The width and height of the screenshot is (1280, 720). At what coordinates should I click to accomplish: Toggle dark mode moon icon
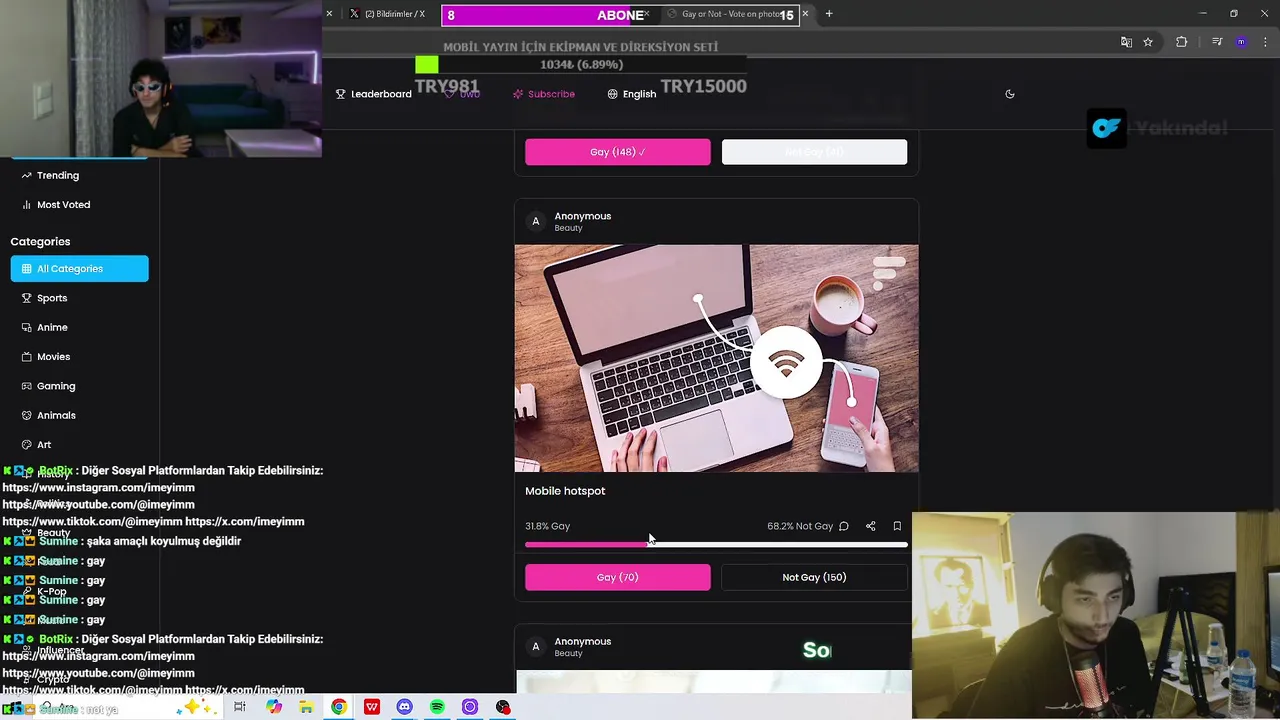[x=1010, y=94]
